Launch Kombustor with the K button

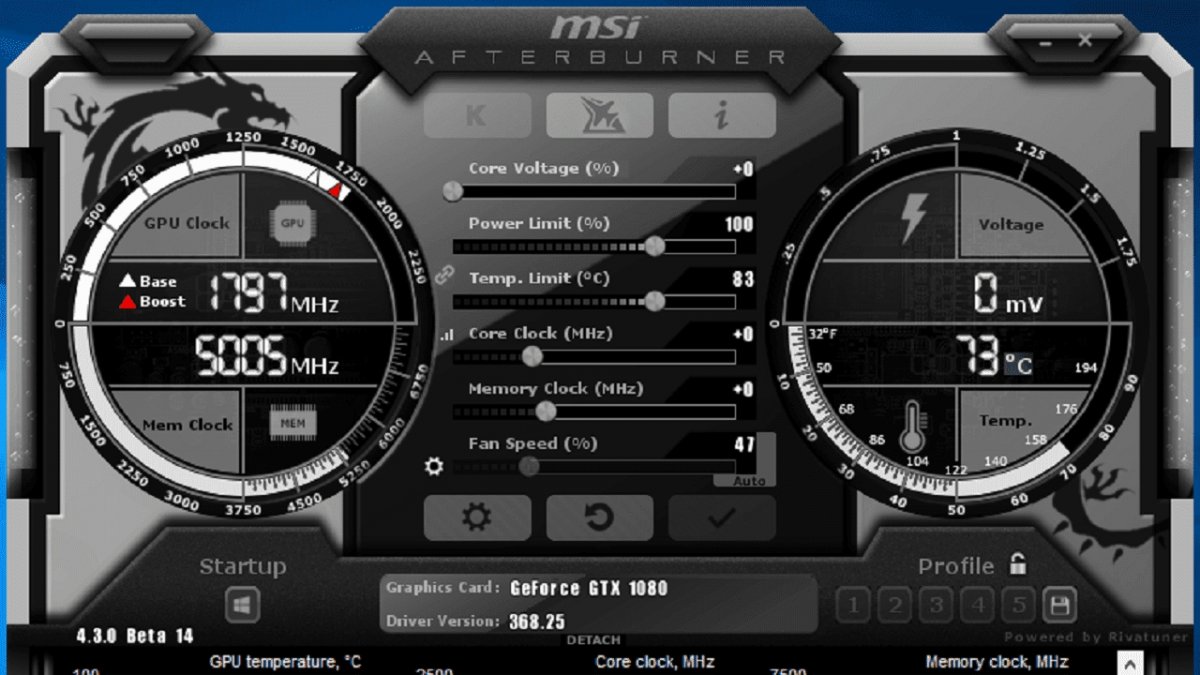click(x=477, y=116)
